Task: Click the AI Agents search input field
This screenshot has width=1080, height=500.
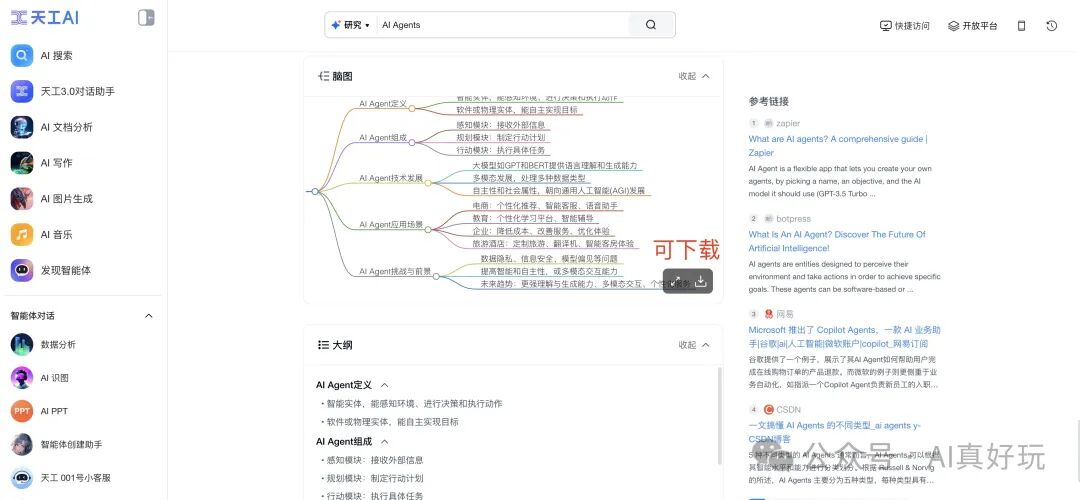Action: pyautogui.click(x=503, y=25)
